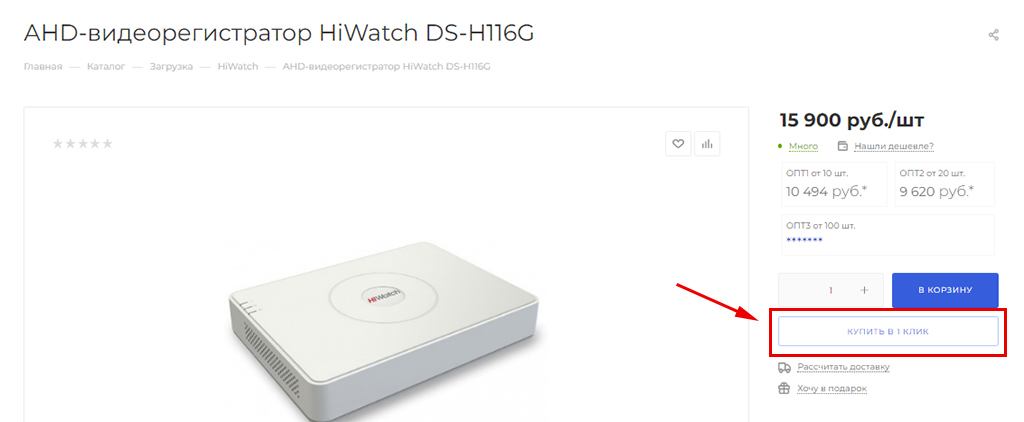
Task: Go to 'Главная' in breadcrumbs
Action: 42,67
